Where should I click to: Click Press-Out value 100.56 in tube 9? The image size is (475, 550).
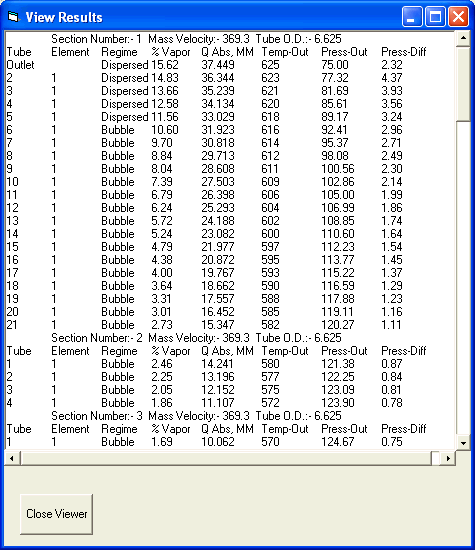[338, 169]
